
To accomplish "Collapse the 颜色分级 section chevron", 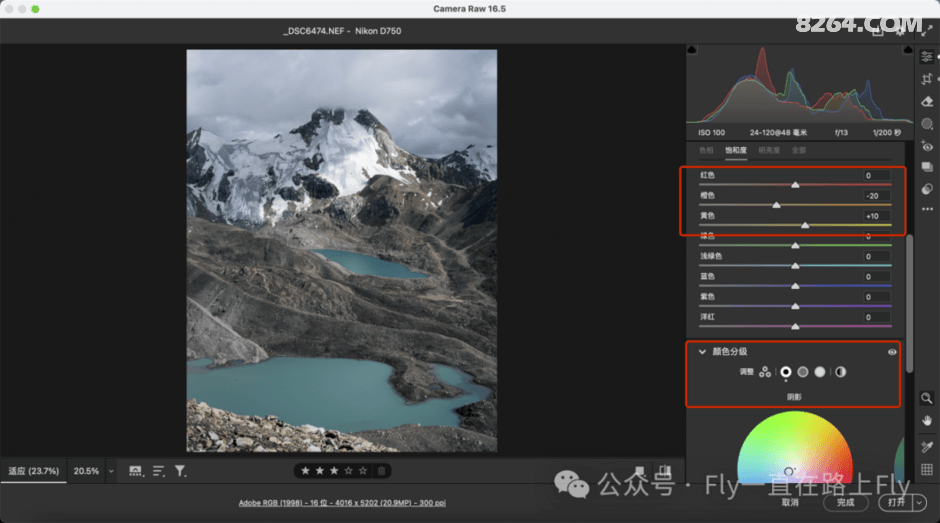I will (702, 352).
